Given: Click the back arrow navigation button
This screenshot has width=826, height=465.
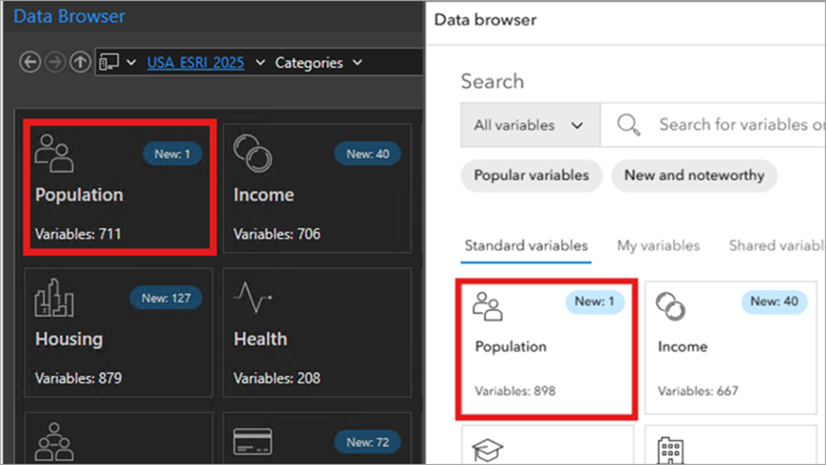Looking at the screenshot, I should (x=30, y=63).
